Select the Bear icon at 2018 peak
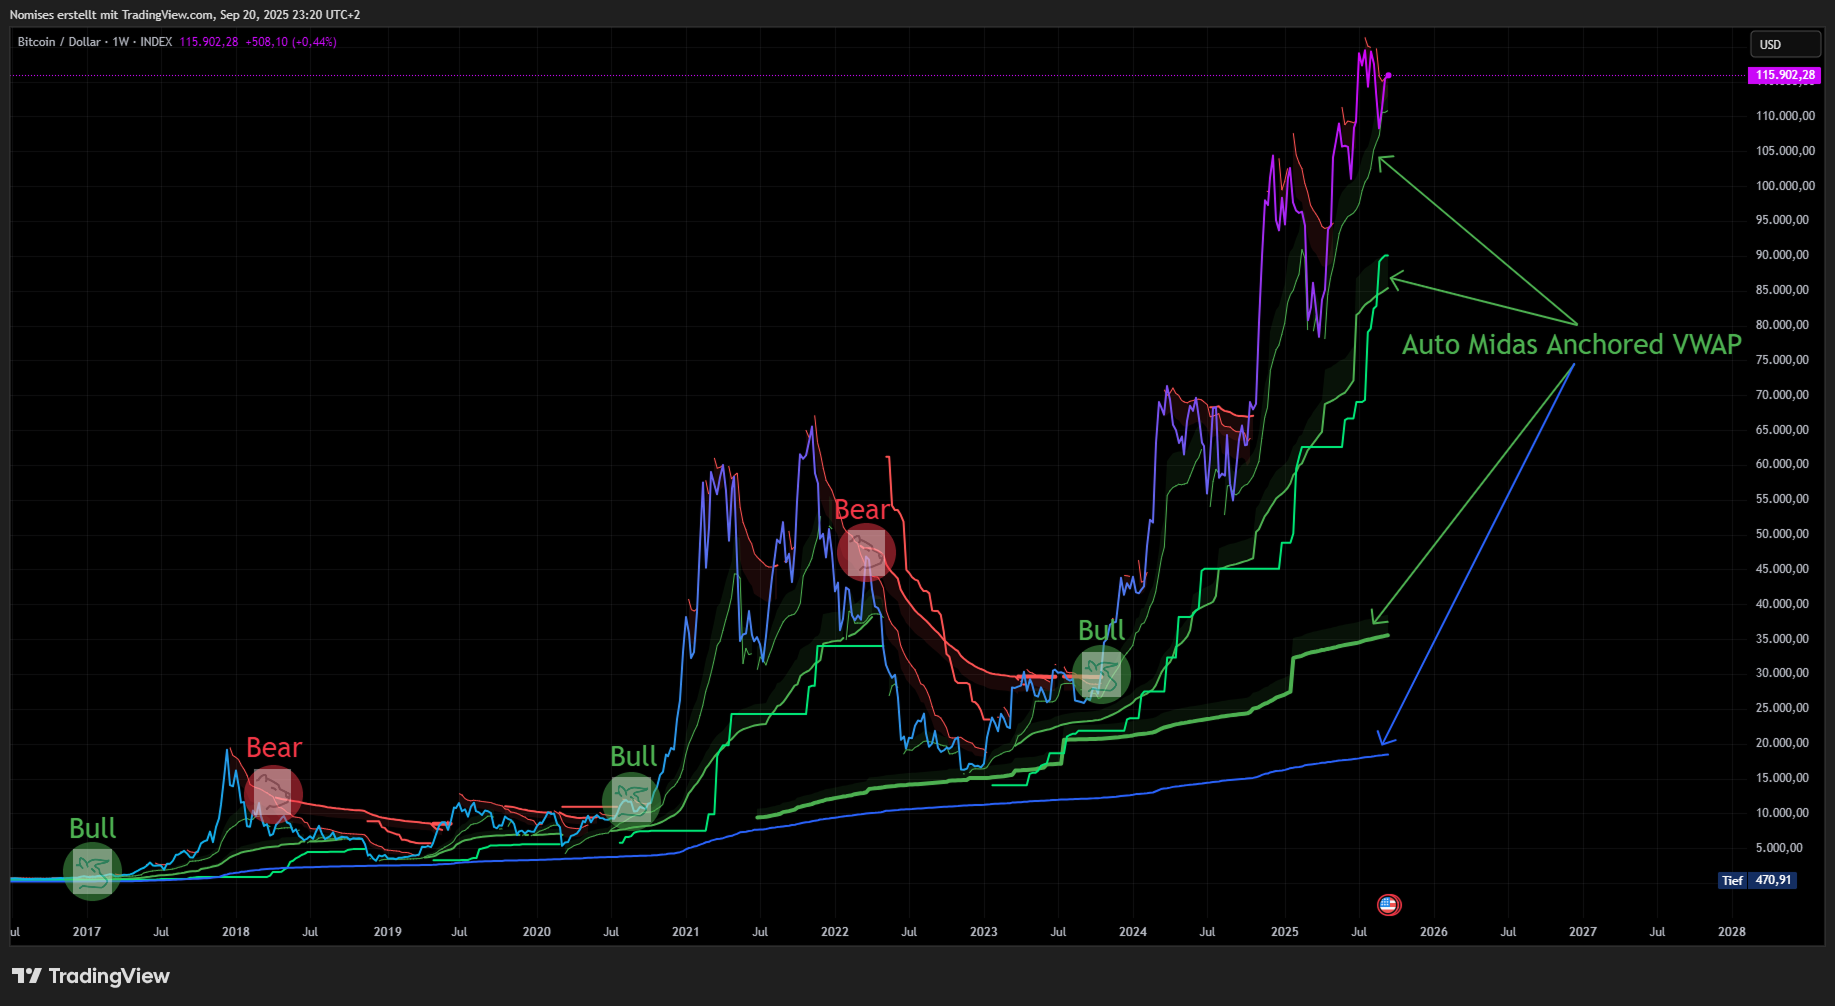Viewport: 1835px width, 1006px height. (x=273, y=794)
